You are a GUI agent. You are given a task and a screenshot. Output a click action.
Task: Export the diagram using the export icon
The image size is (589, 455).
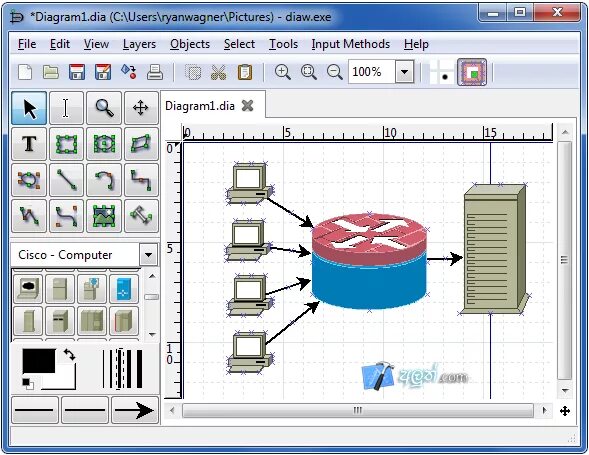[128, 72]
